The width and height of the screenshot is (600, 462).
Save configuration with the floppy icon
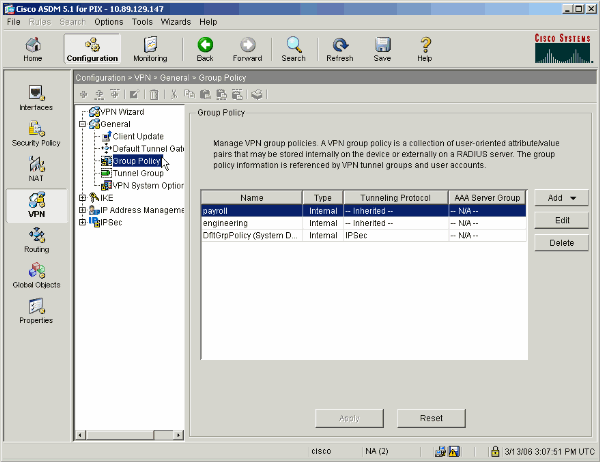click(382, 49)
